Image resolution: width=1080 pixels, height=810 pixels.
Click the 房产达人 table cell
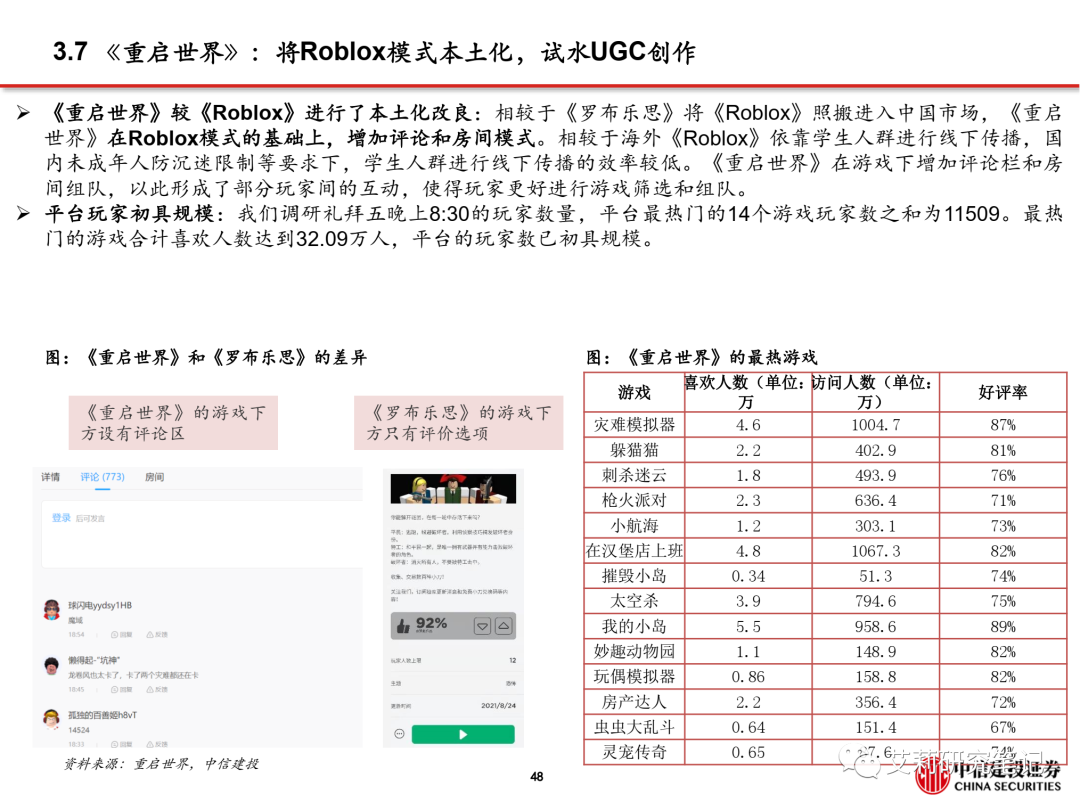pos(634,703)
